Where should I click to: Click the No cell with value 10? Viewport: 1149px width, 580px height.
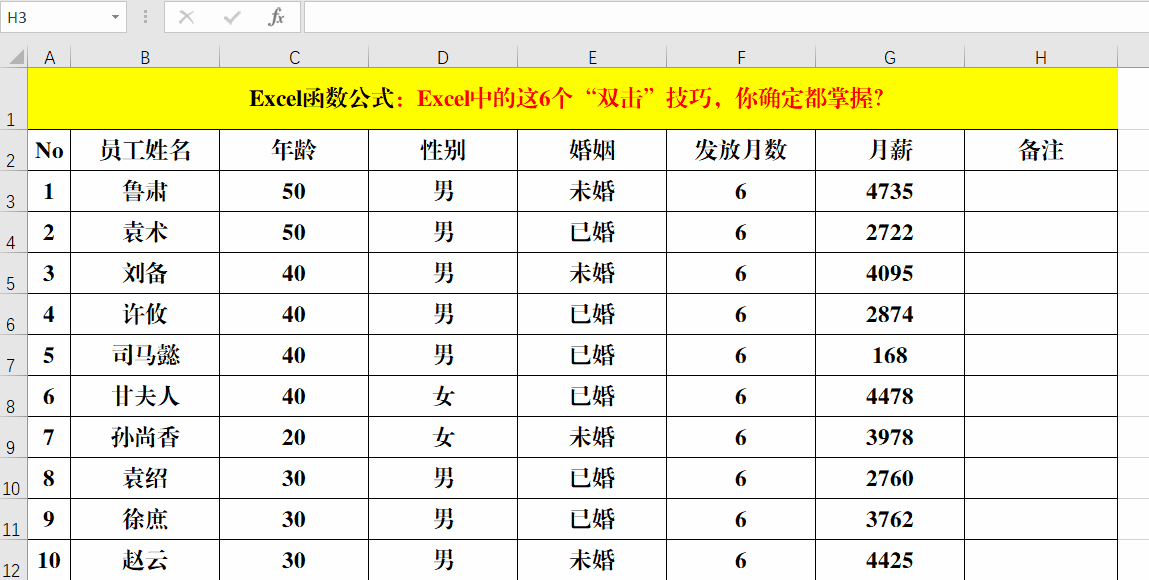[x=49, y=560]
